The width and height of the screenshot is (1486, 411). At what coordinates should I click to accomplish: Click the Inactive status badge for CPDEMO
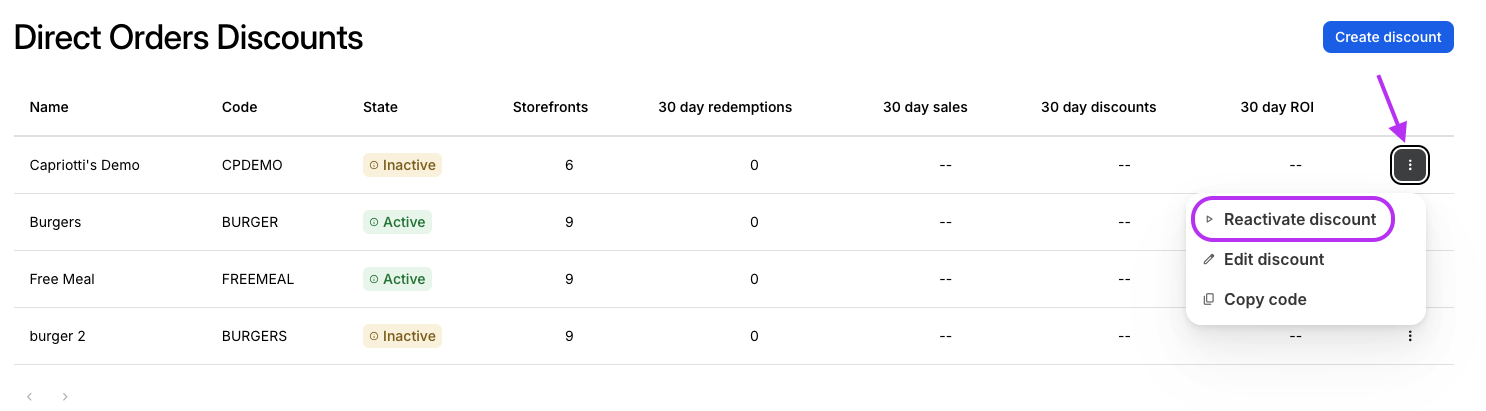(402, 165)
